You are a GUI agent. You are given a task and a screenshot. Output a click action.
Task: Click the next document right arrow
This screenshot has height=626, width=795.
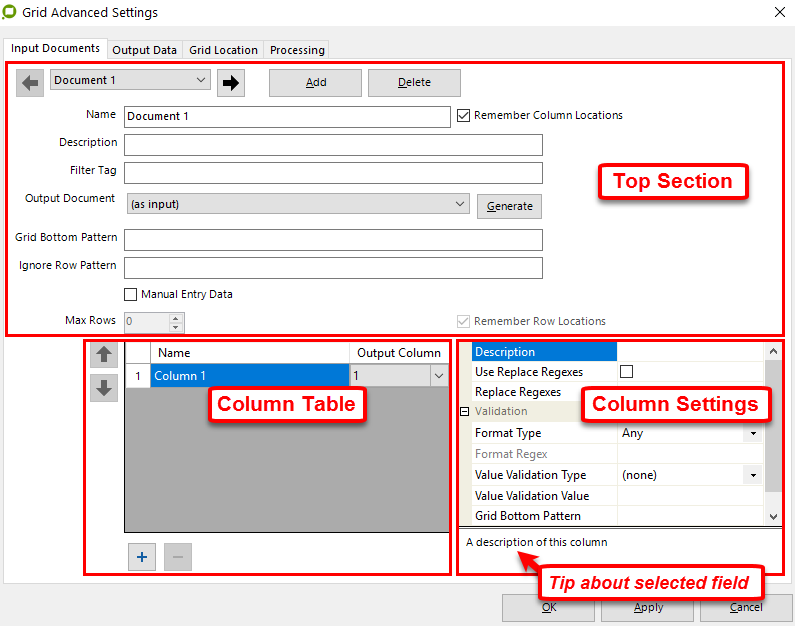coord(231,83)
